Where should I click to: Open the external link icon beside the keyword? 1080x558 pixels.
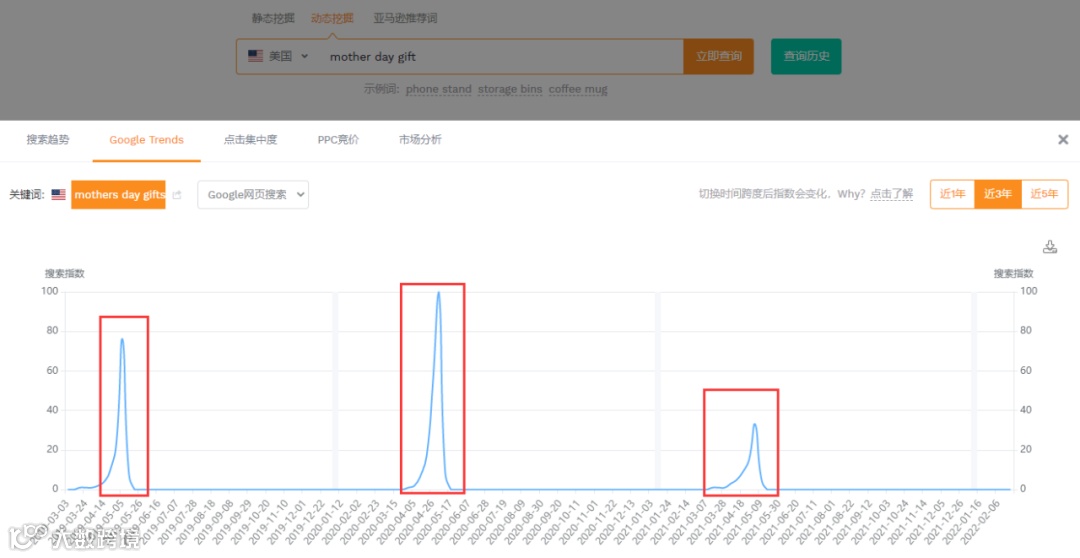coord(177,195)
